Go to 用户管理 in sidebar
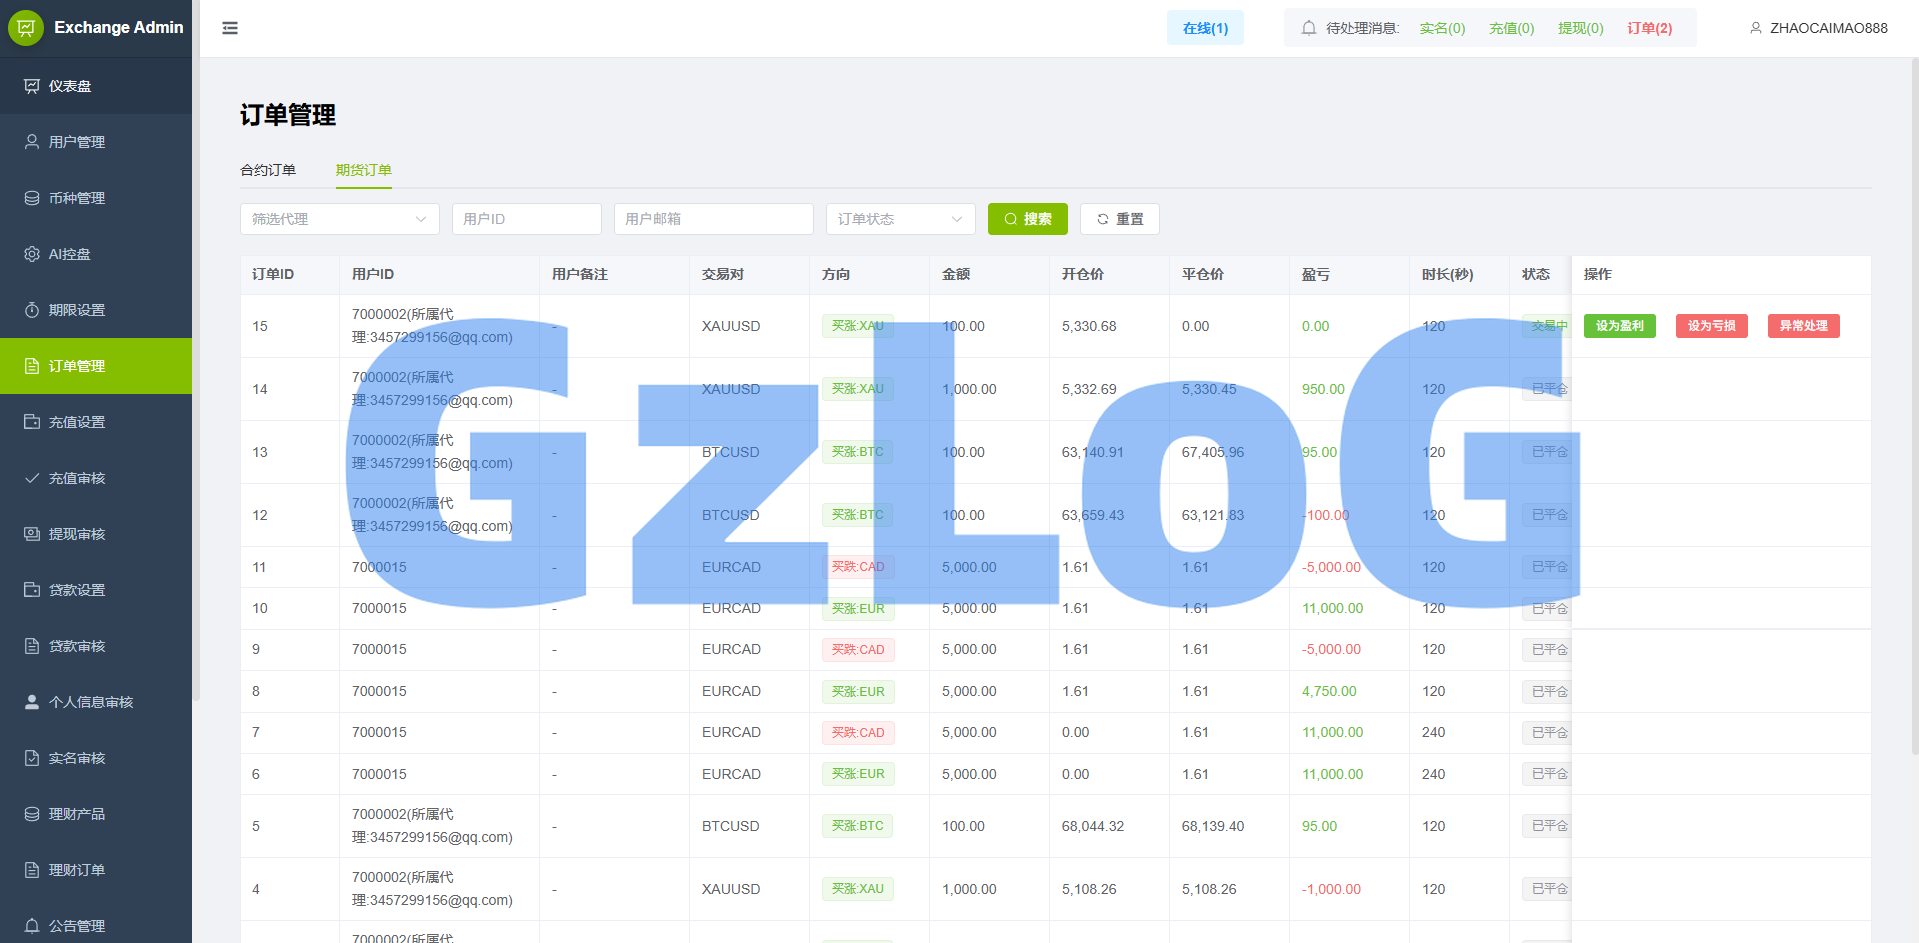The image size is (1919, 943). point(76,142)
